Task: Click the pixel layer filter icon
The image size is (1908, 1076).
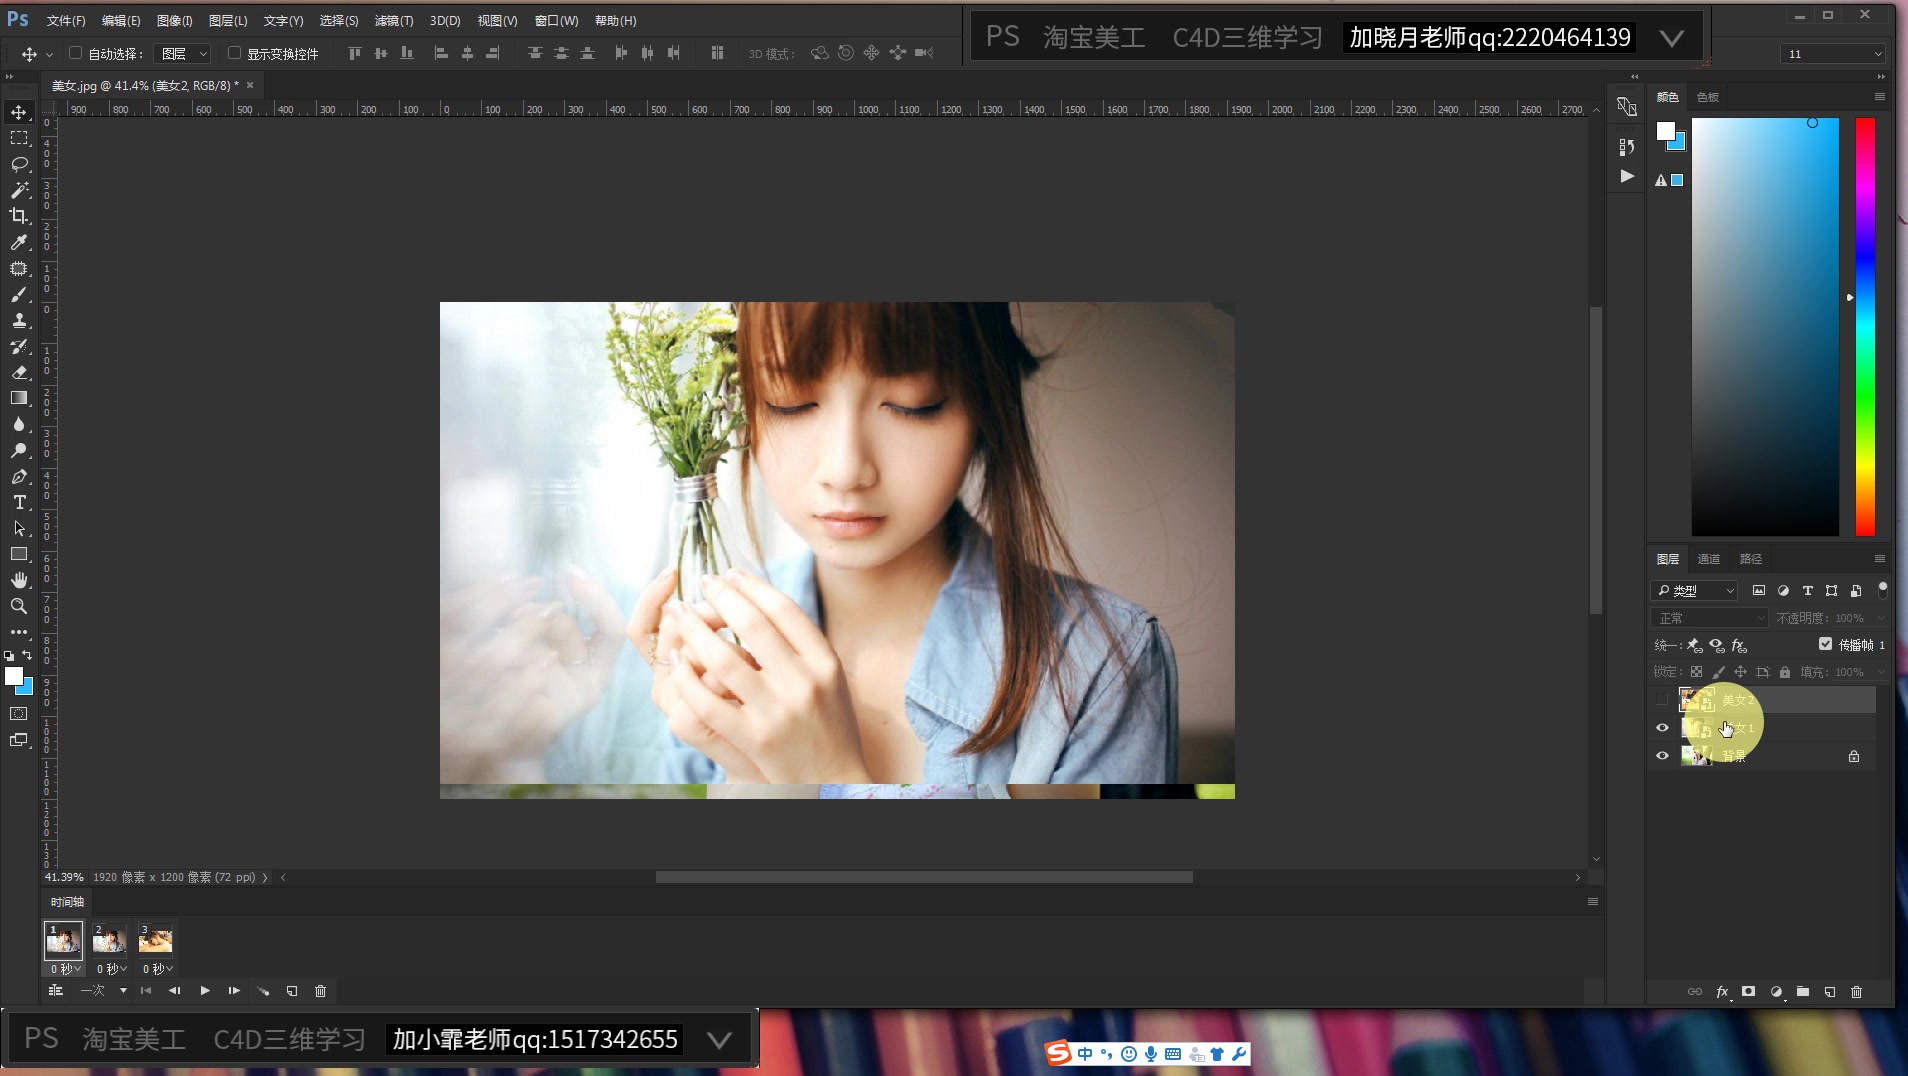Action: pyautogui.click(x=1759, y=591)
